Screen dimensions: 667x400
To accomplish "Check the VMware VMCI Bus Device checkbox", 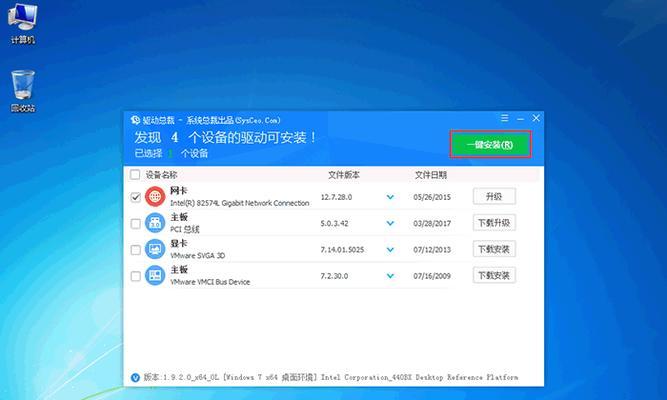I will 135,276.
